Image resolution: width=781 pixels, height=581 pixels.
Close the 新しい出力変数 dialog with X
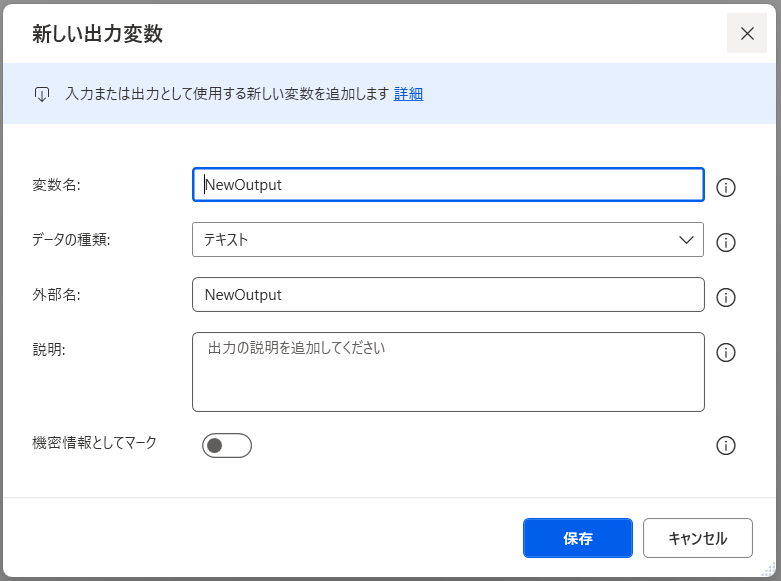point(747,33)
